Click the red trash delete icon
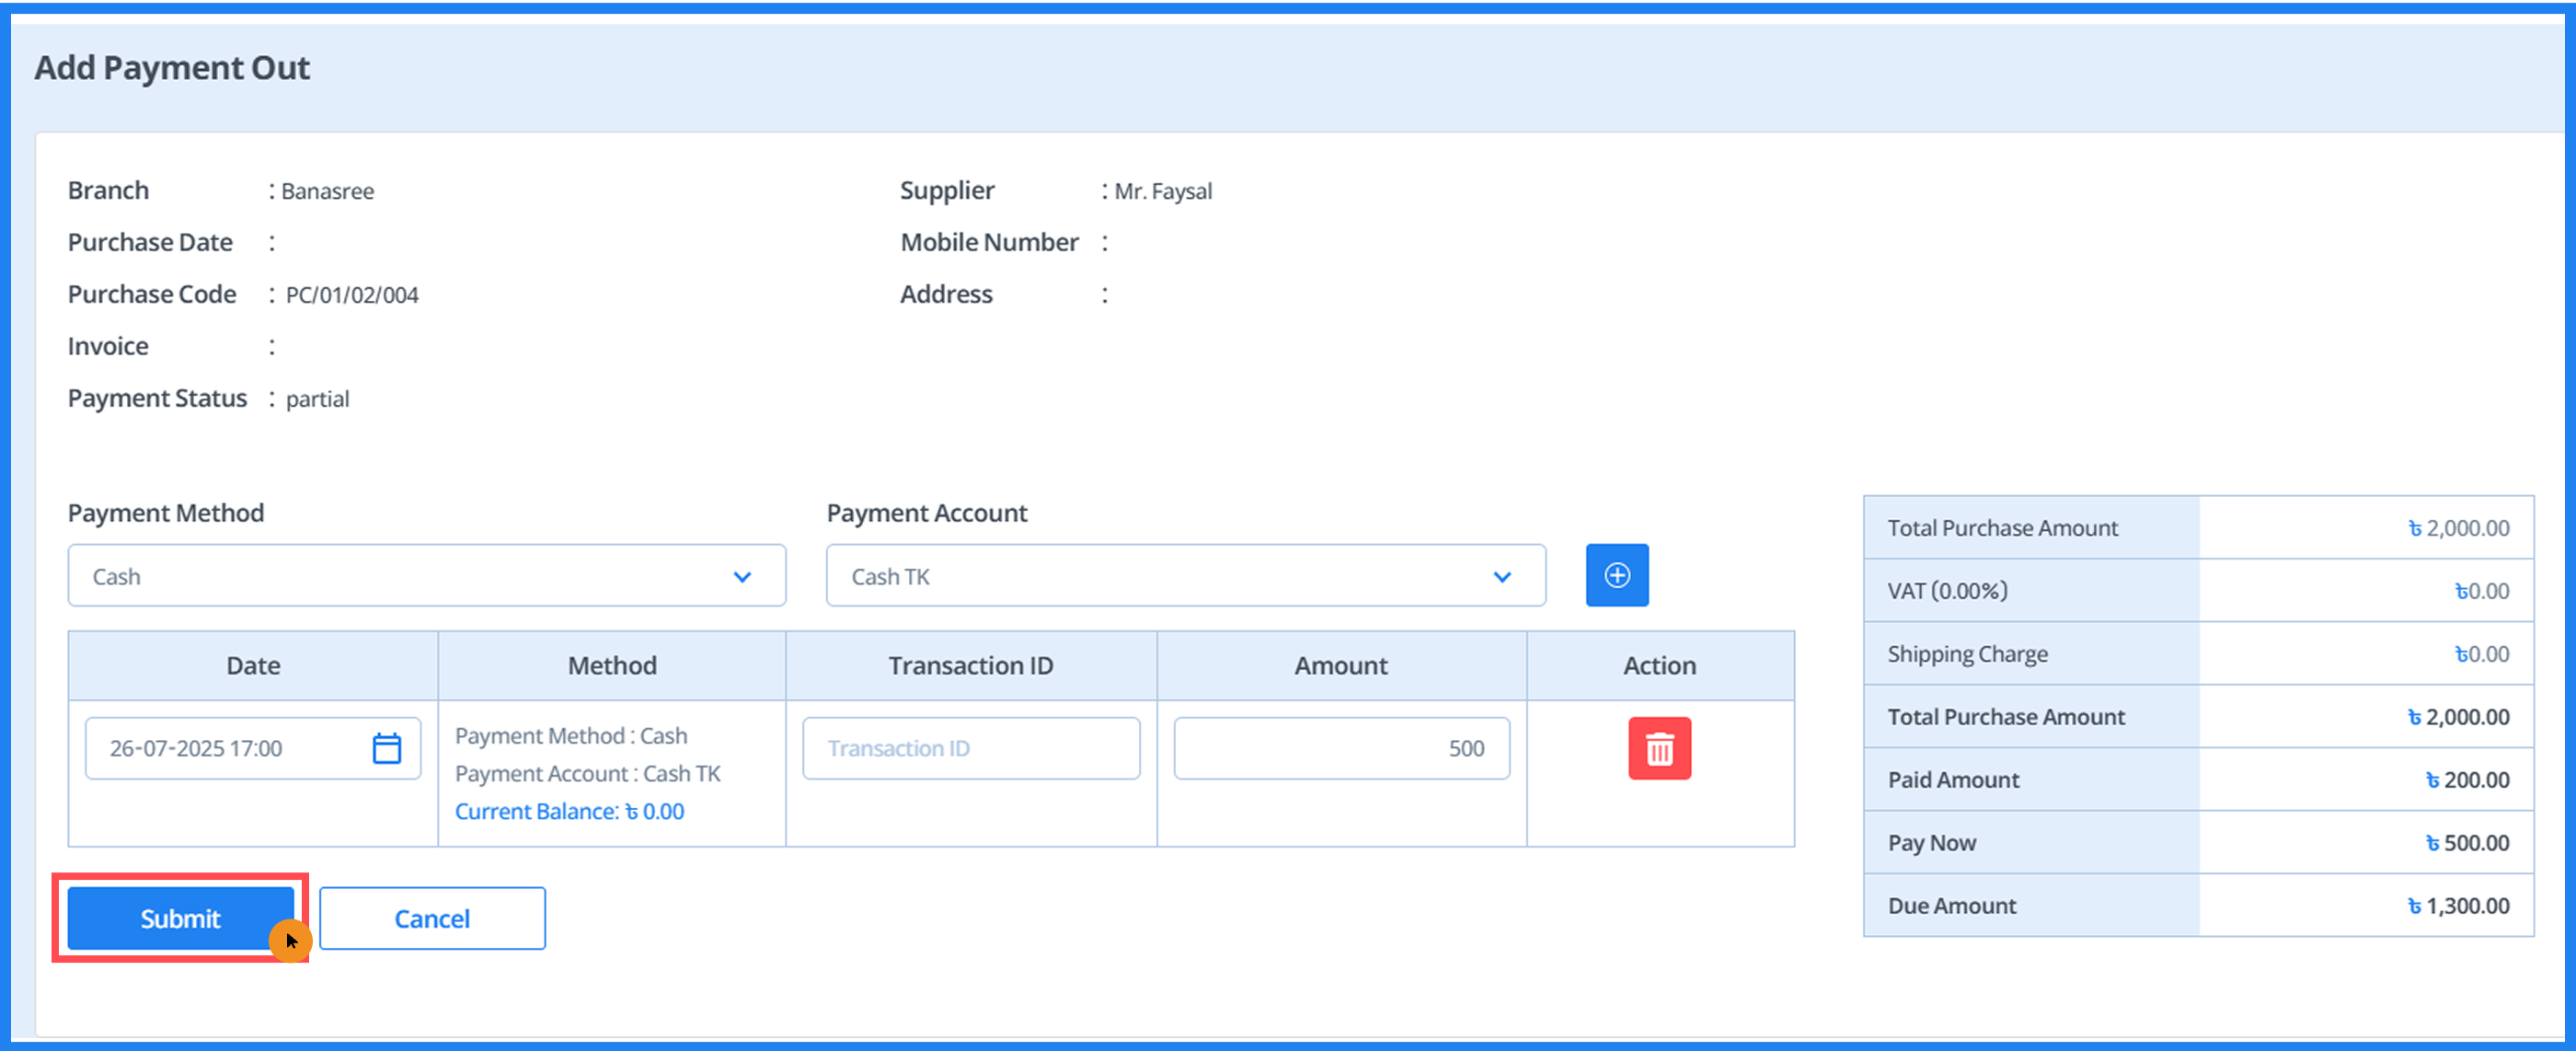 [x=1659, y=748]
